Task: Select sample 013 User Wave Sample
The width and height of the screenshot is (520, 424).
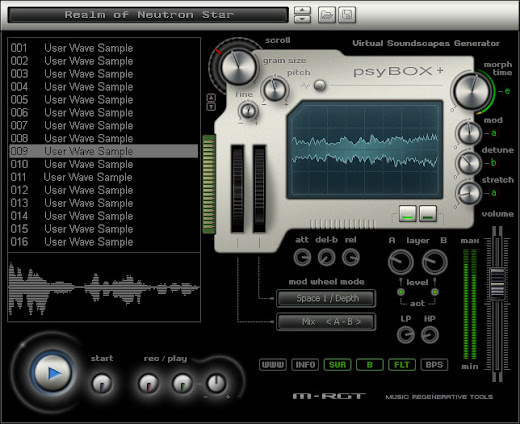Action: click(x=104, y=203)
